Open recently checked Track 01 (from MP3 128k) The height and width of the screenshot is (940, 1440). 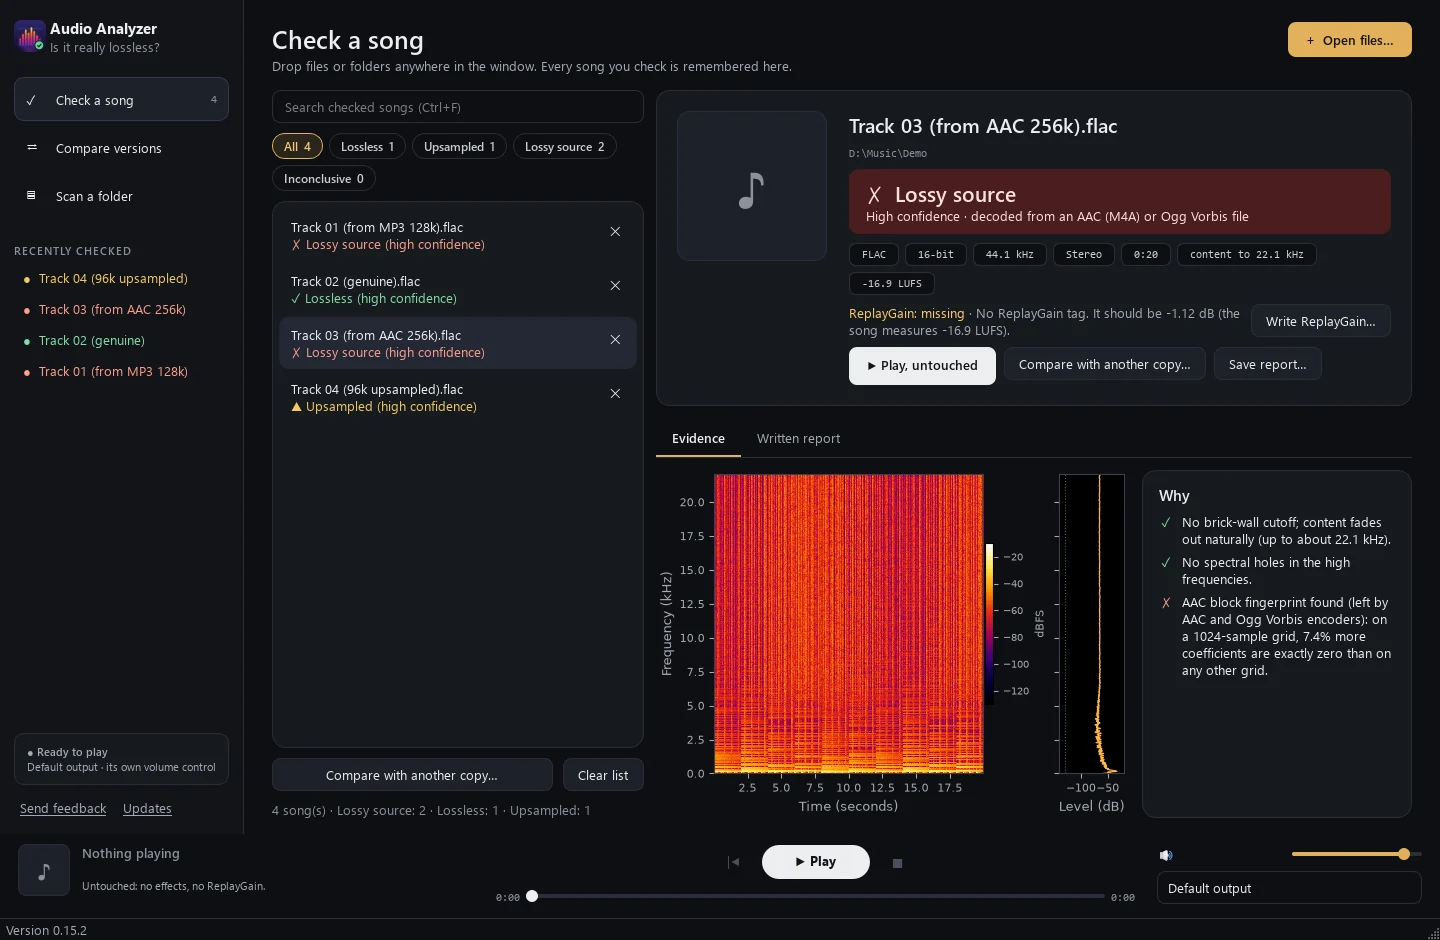pos(113,371)
